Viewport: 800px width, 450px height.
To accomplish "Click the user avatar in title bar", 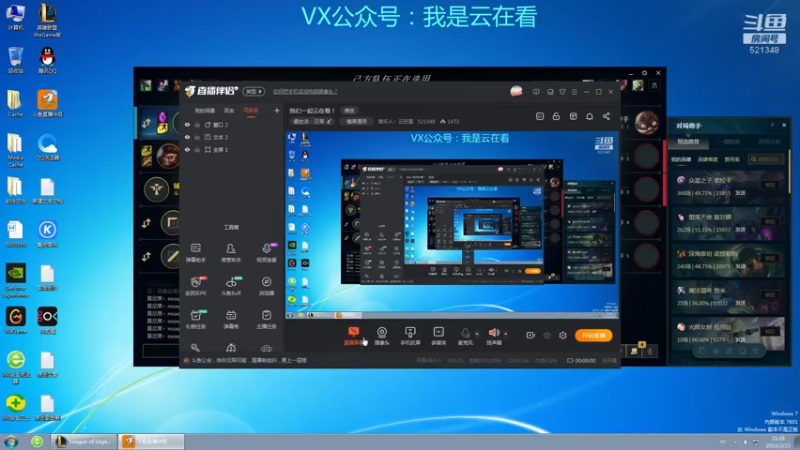I will tap(516, 91).
